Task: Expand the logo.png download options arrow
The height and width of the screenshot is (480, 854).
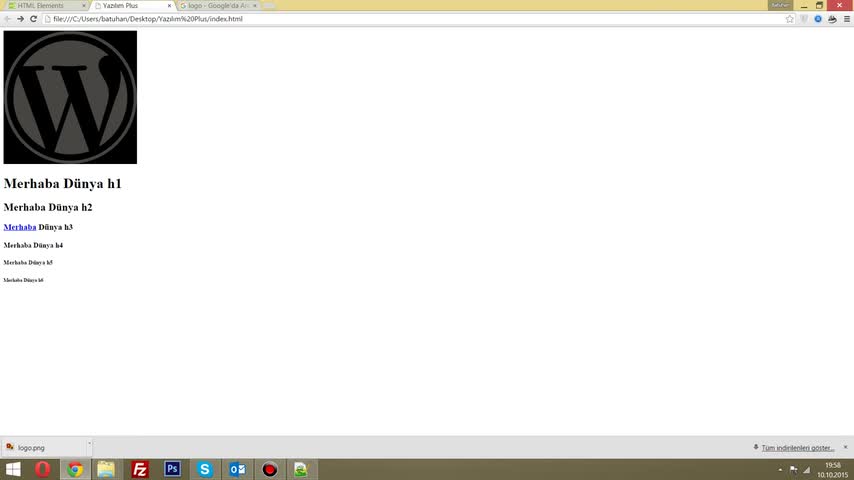Action: [x=89, y=443]
